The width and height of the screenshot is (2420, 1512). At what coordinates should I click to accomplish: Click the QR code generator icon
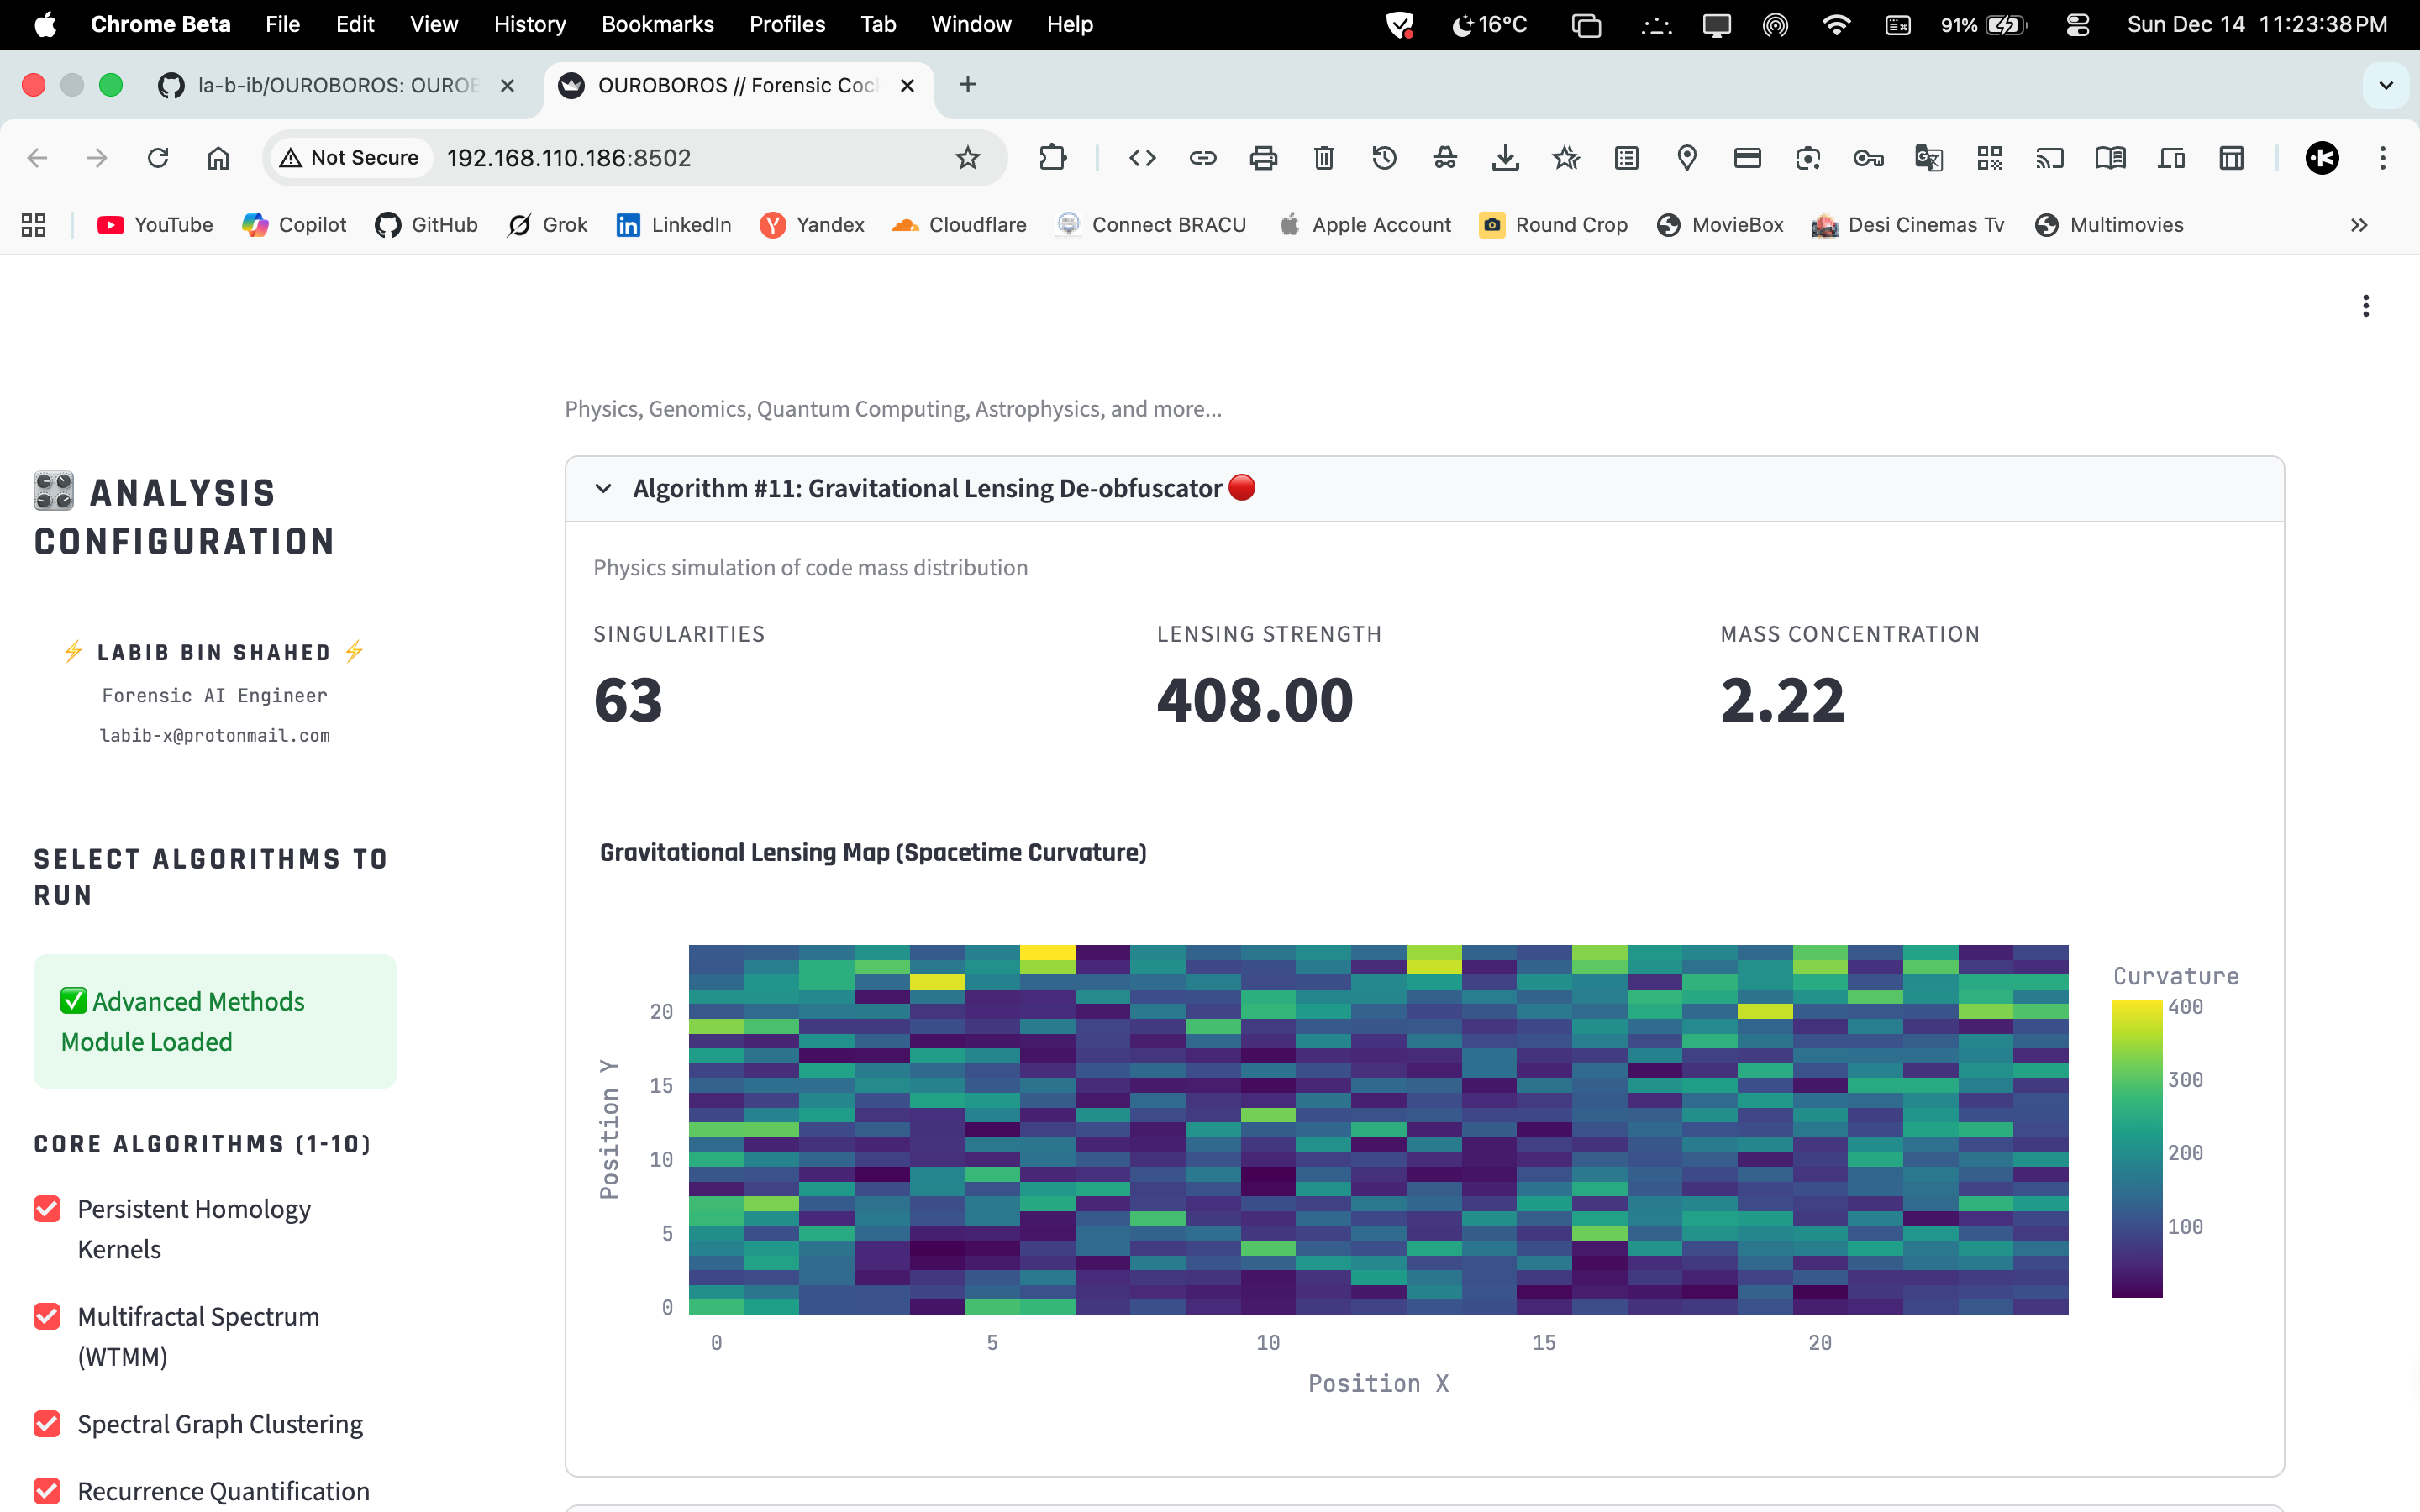pyautogui.click(x=1989, y=158)
